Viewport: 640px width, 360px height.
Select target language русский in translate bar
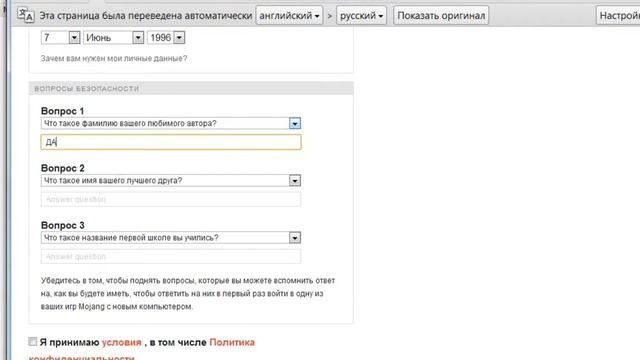click(361, 16)
